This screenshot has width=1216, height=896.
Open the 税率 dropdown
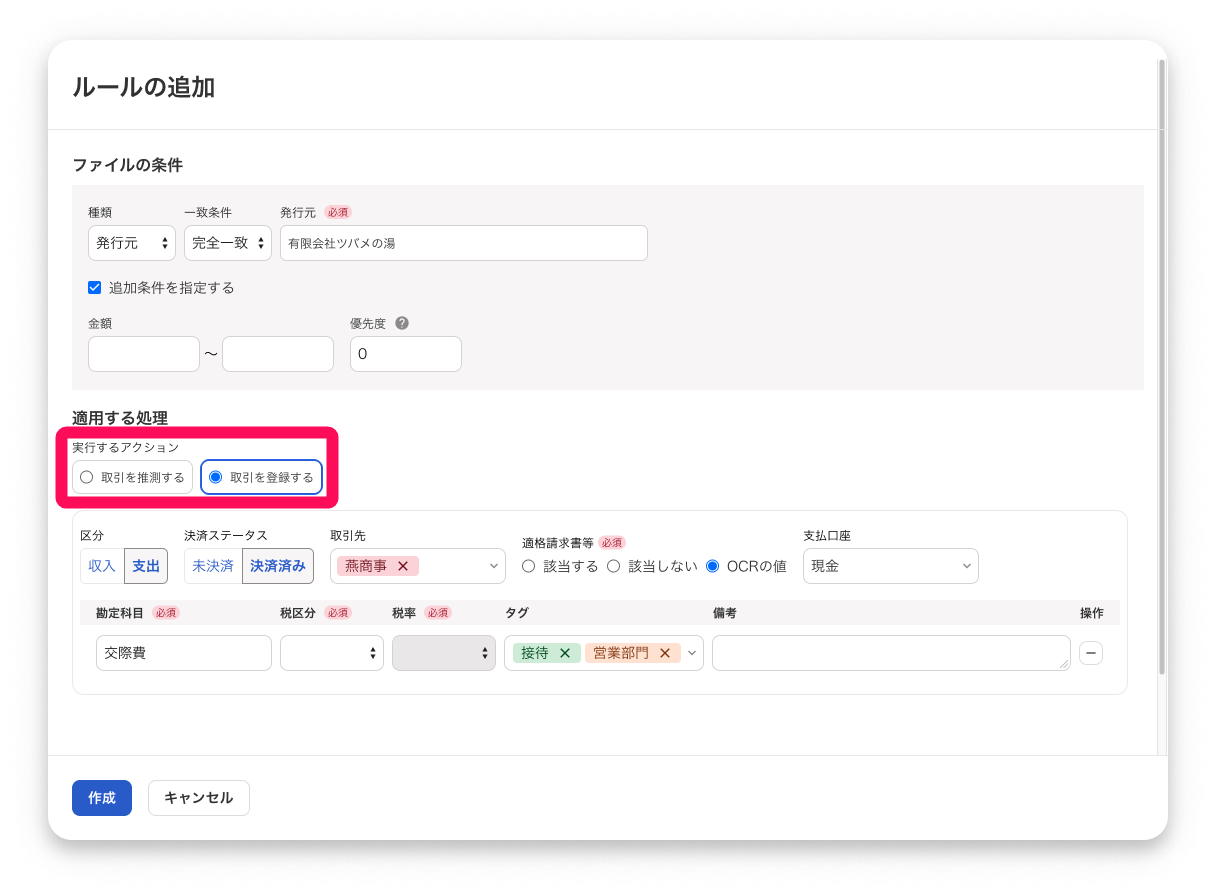click(x=444, y=653)
